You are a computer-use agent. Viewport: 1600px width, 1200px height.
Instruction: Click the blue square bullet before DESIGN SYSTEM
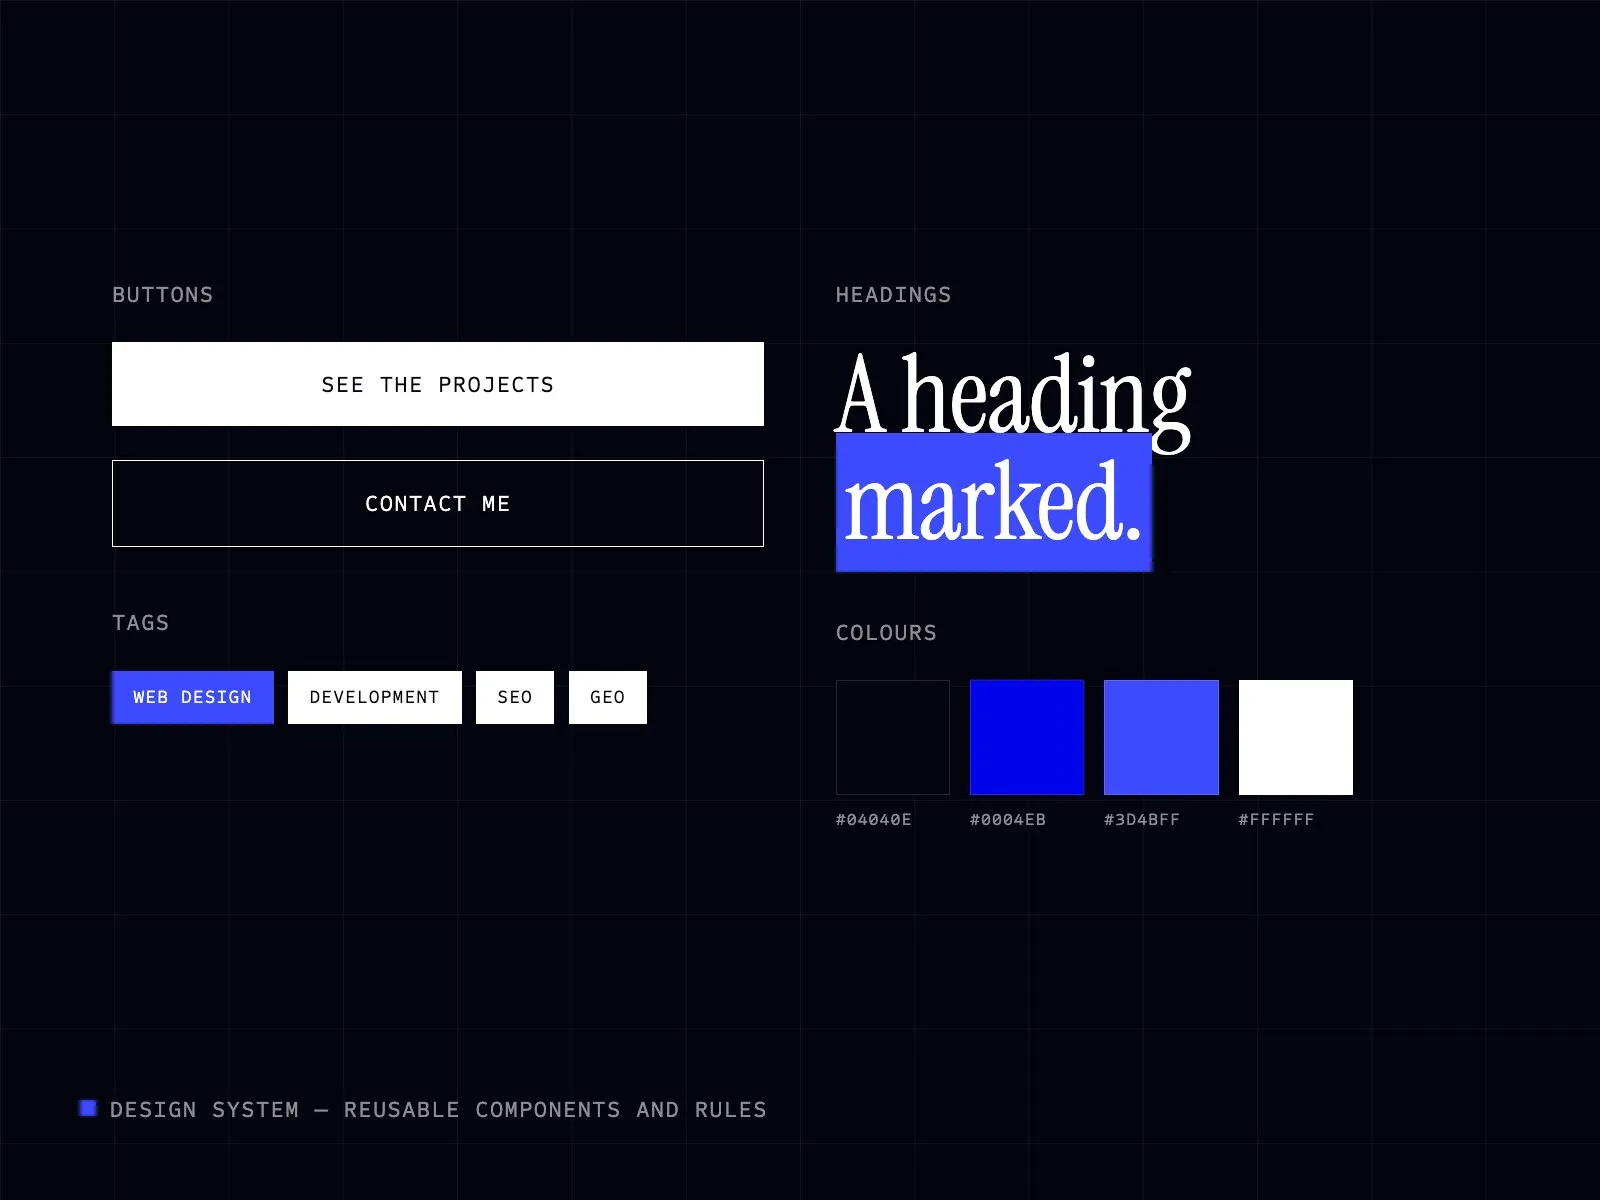click(88, 1108)
